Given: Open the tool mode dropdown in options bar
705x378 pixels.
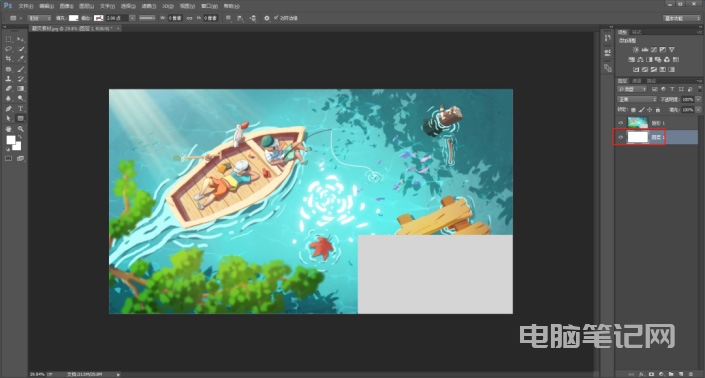Looking at the screenshot, I should pyautogui.click(x=40, y=18).
